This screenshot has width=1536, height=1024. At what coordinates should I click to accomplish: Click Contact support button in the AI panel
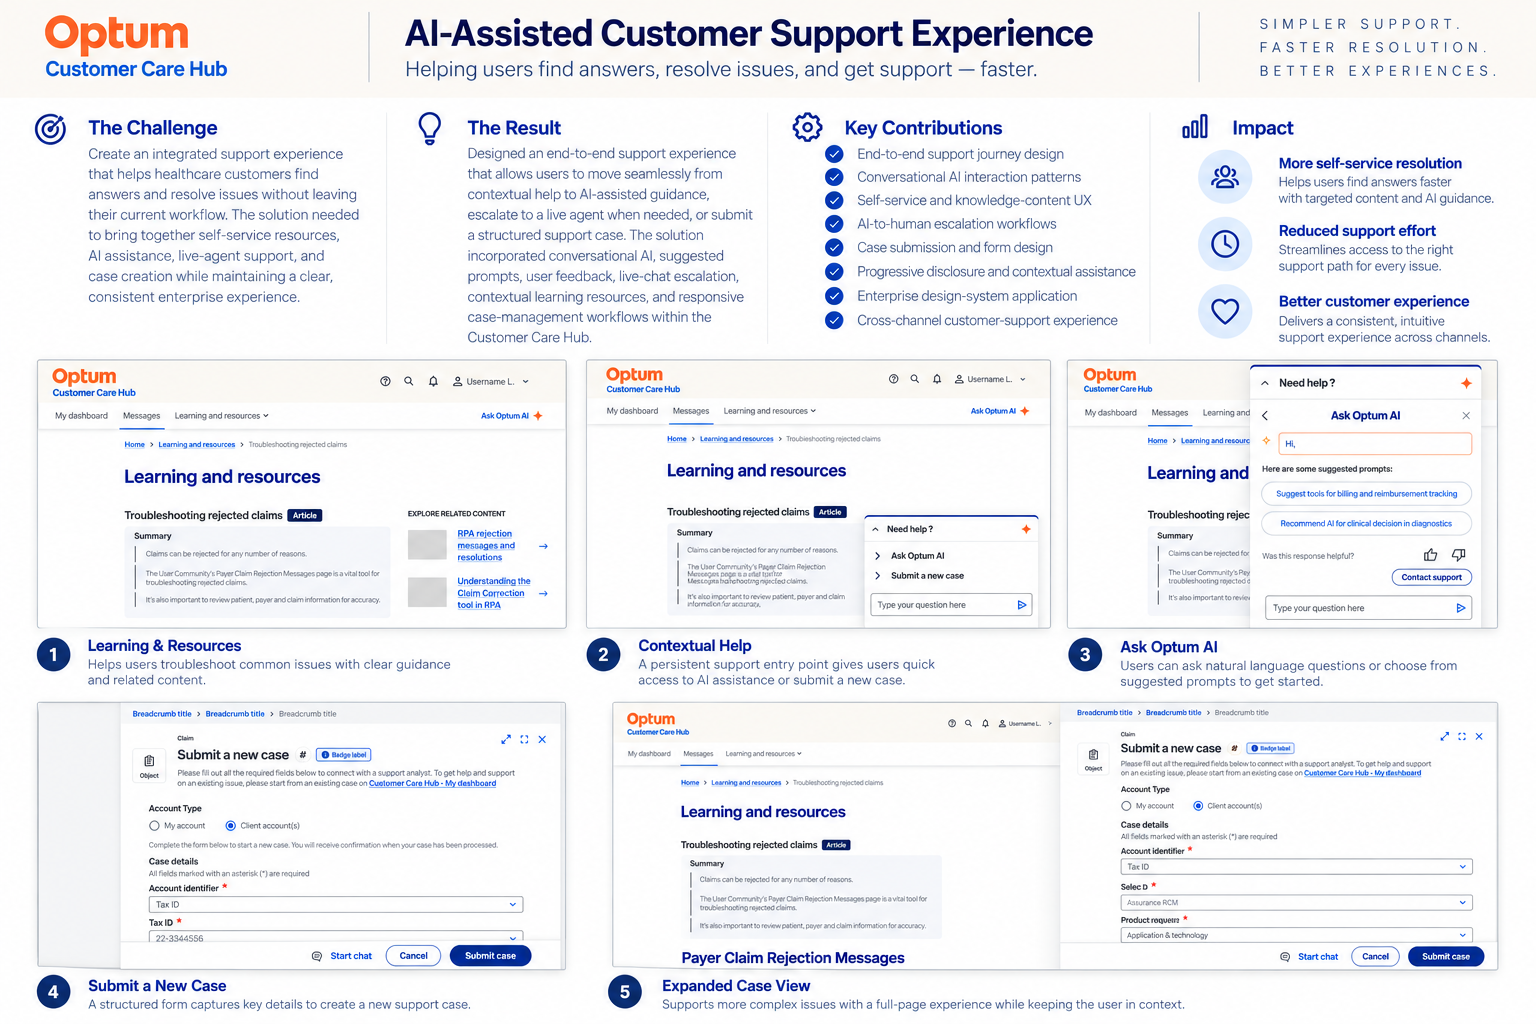tap(1431, 577)
